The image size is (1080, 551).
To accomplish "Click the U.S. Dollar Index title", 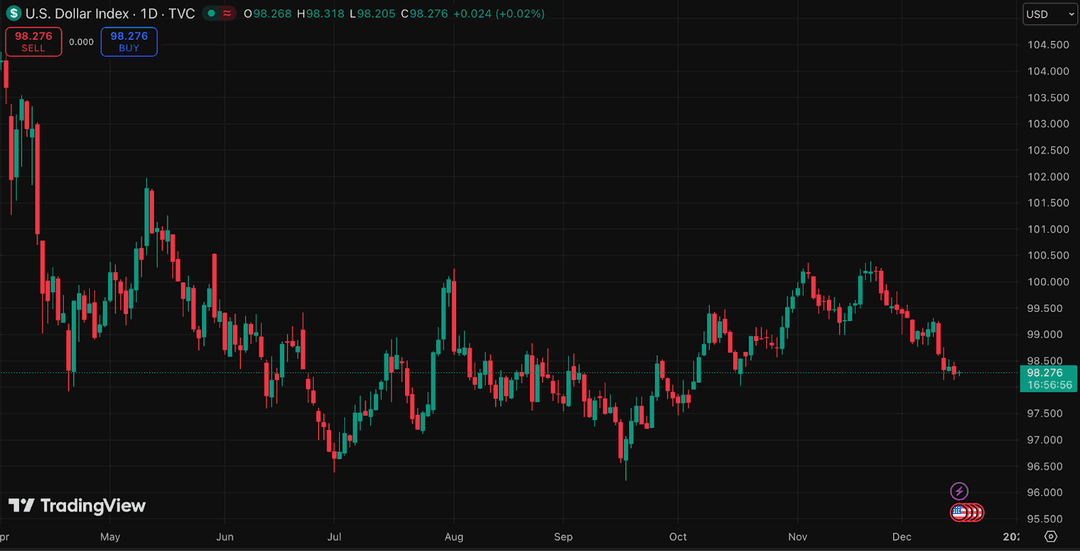I will 78,14.
